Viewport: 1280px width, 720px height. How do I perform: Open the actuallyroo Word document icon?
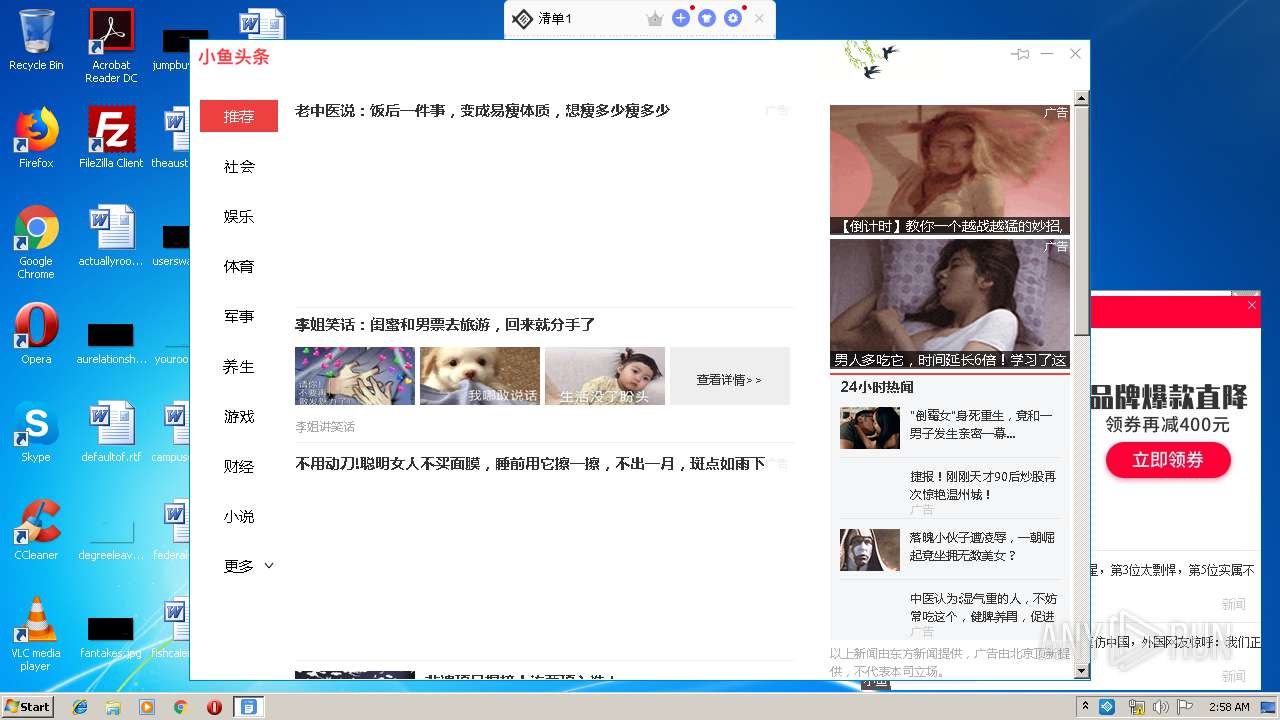coord(111,236)
